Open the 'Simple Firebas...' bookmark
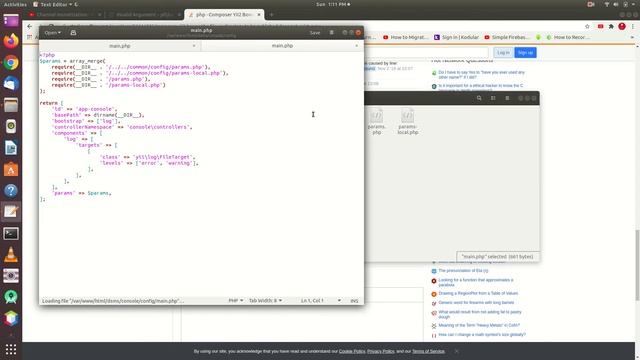The height and width of the screenshot is (360, 640). (506, 37)
